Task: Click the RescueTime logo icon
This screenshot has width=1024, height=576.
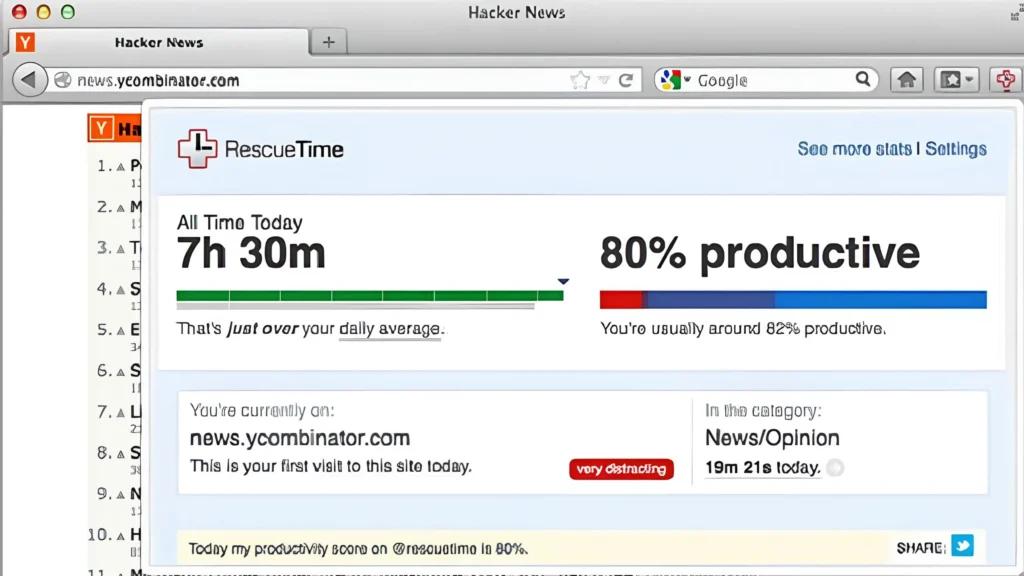Action: click(x=197, y=149)
